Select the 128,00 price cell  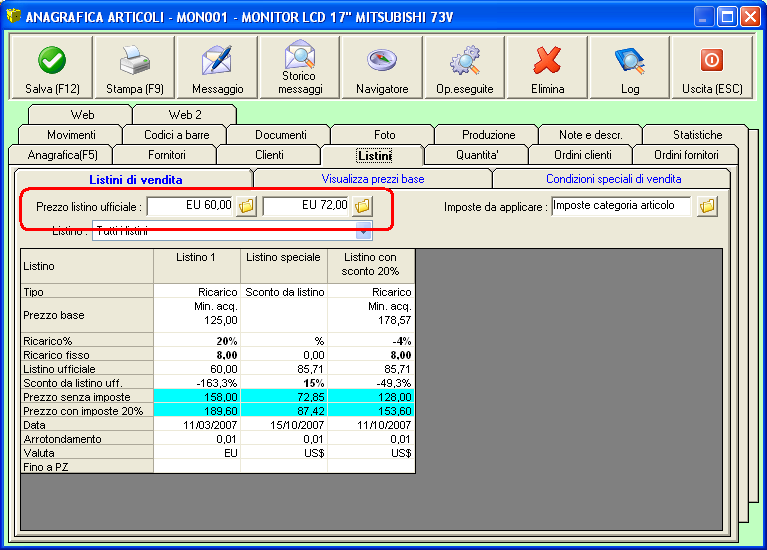(371, 397)
